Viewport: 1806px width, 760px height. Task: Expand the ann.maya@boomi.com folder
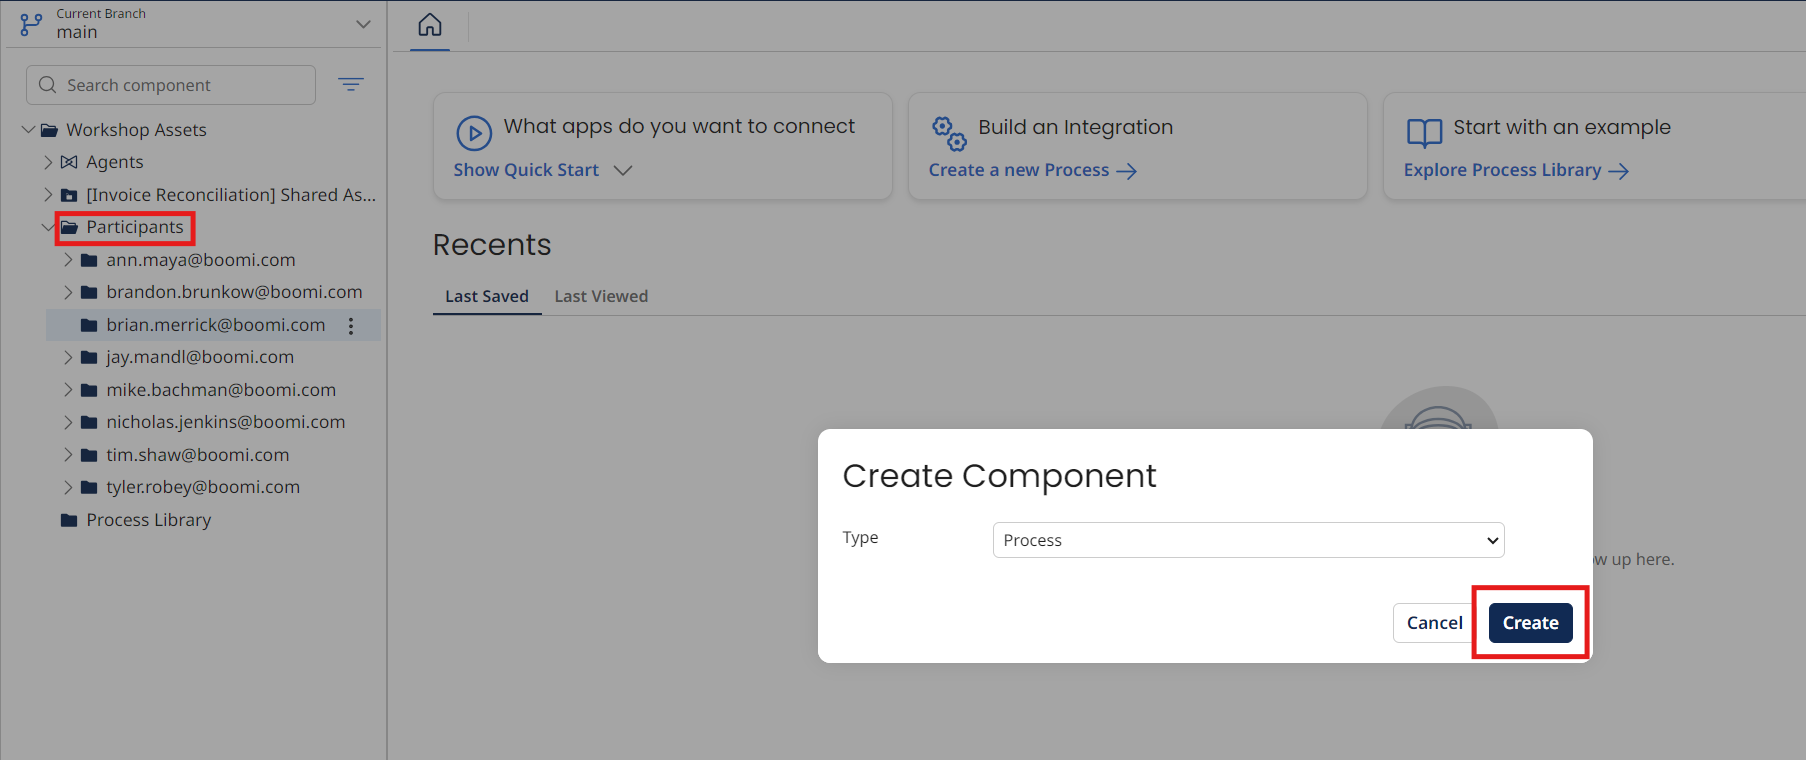(68, 260)
